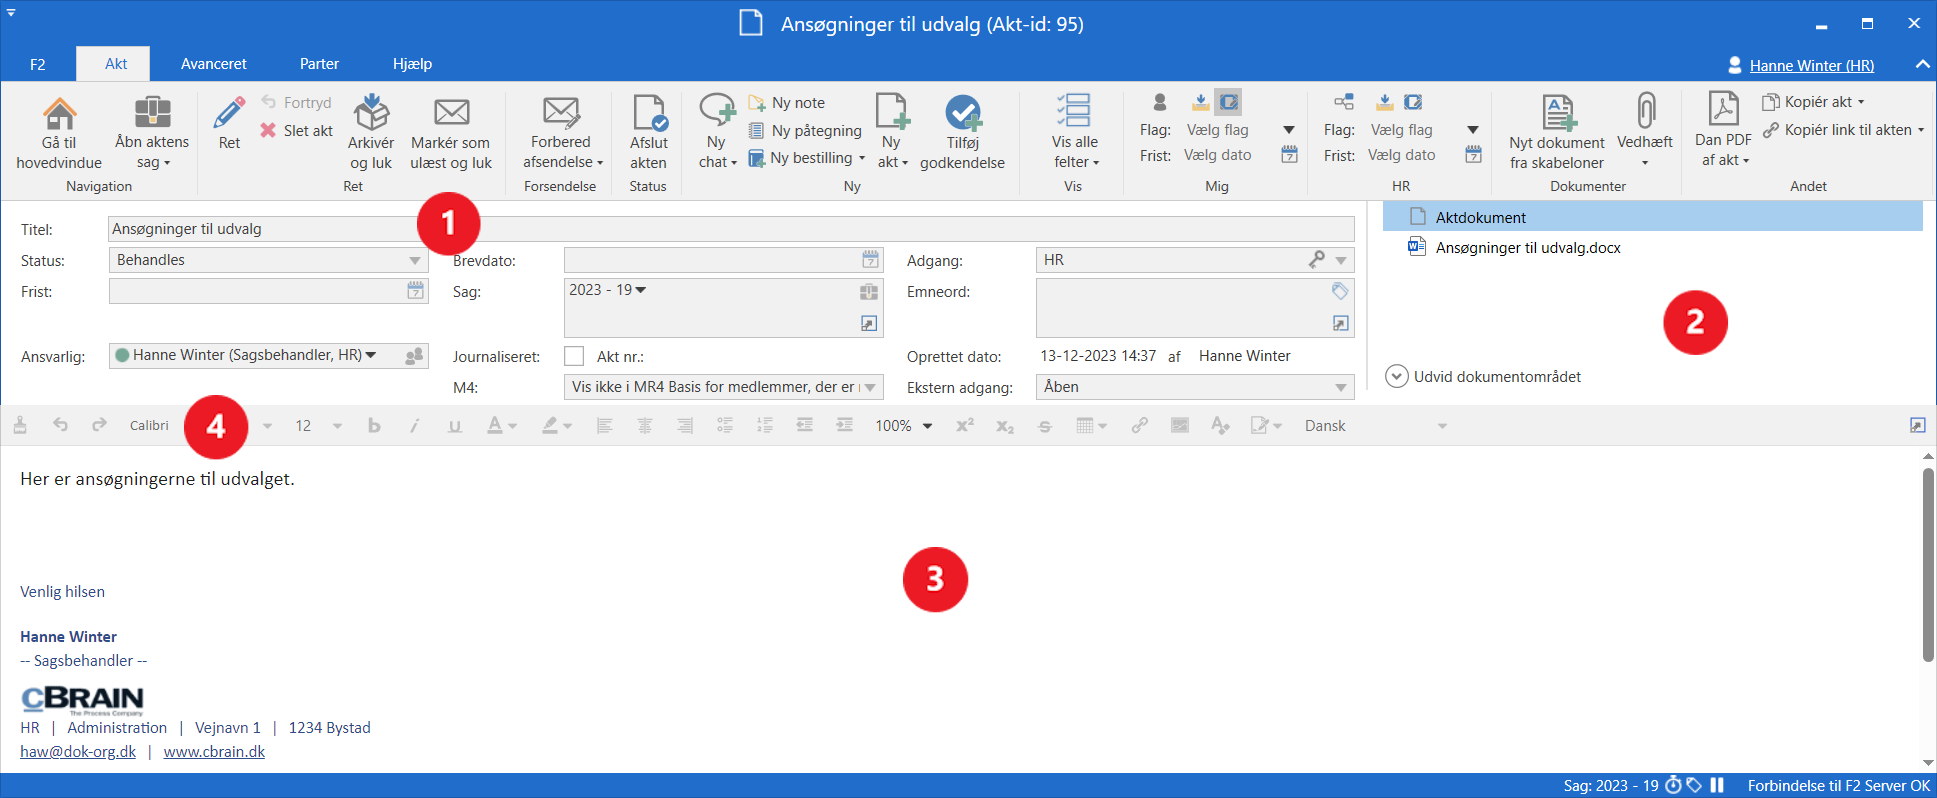The height and width of the screenshot is (798, 1937).
Task: Click the tag icon in the Emneord field
Action: click(x=1340, y=291)
